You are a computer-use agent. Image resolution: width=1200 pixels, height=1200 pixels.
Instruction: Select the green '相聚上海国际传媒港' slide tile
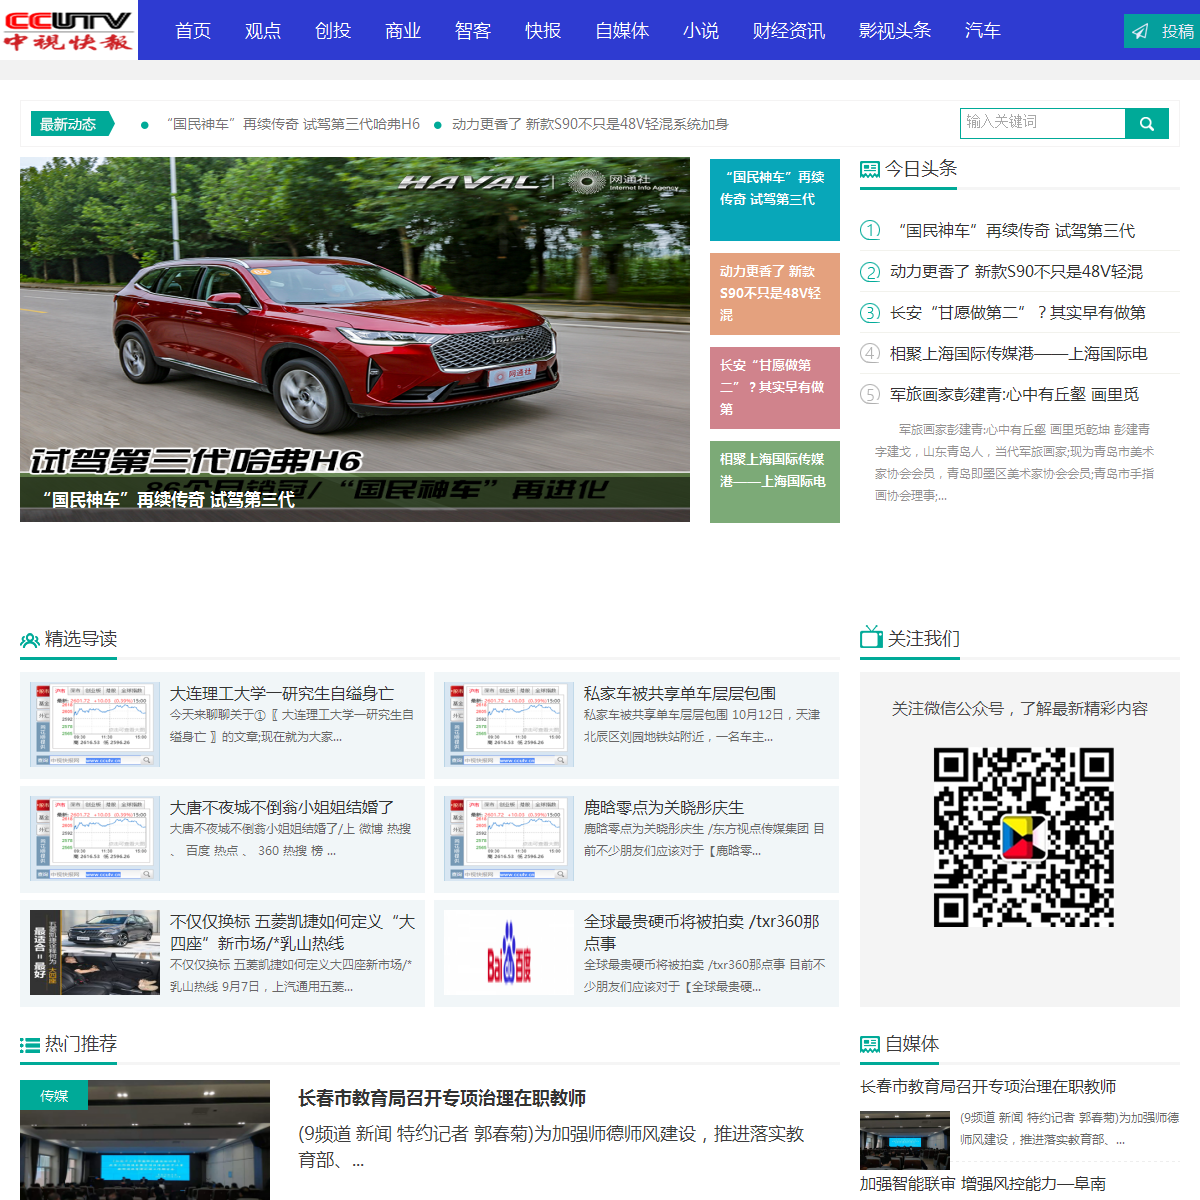774,482
